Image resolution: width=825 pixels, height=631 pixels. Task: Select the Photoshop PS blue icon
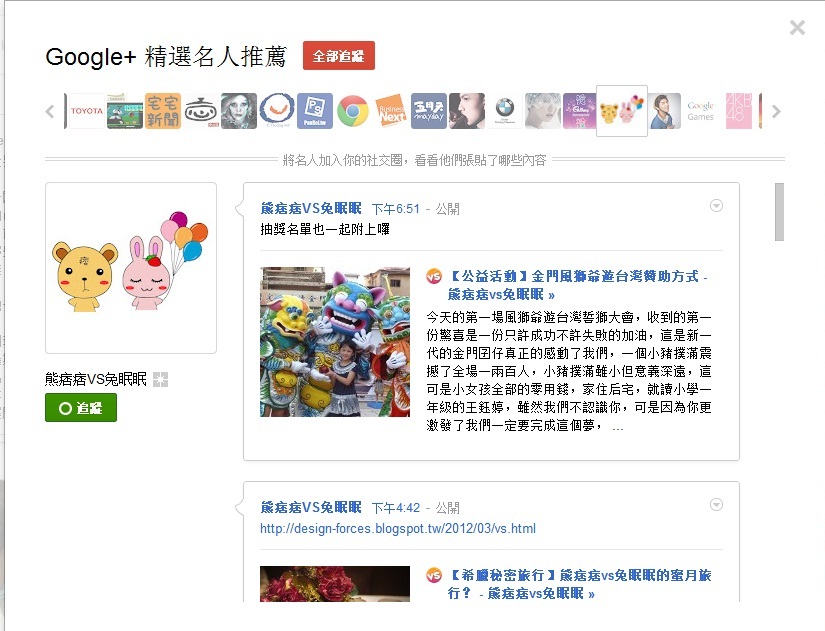click(x=315, y=111)
